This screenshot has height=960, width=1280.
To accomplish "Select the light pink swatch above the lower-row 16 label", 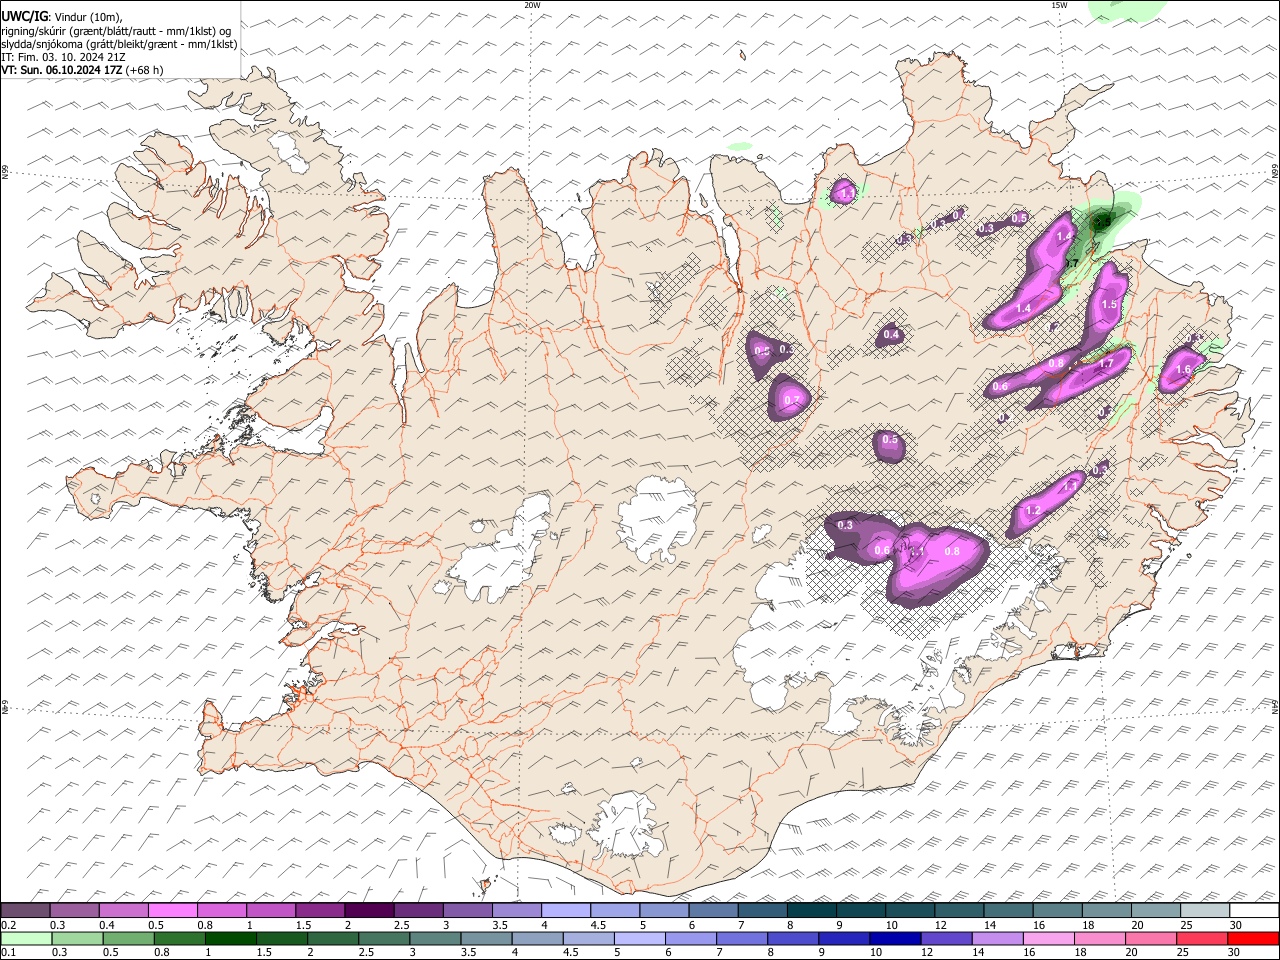I will (x=1048, y=938).
